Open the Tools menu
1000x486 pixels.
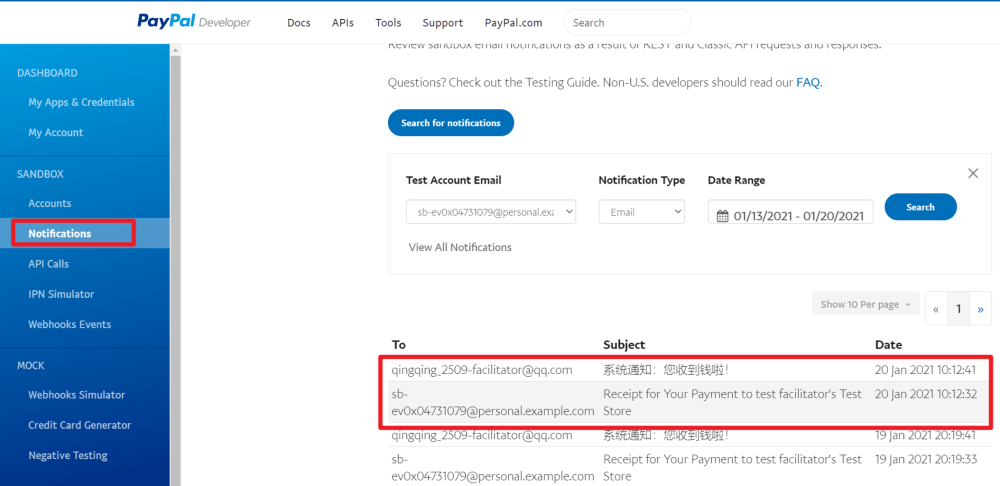click(388, 22)
